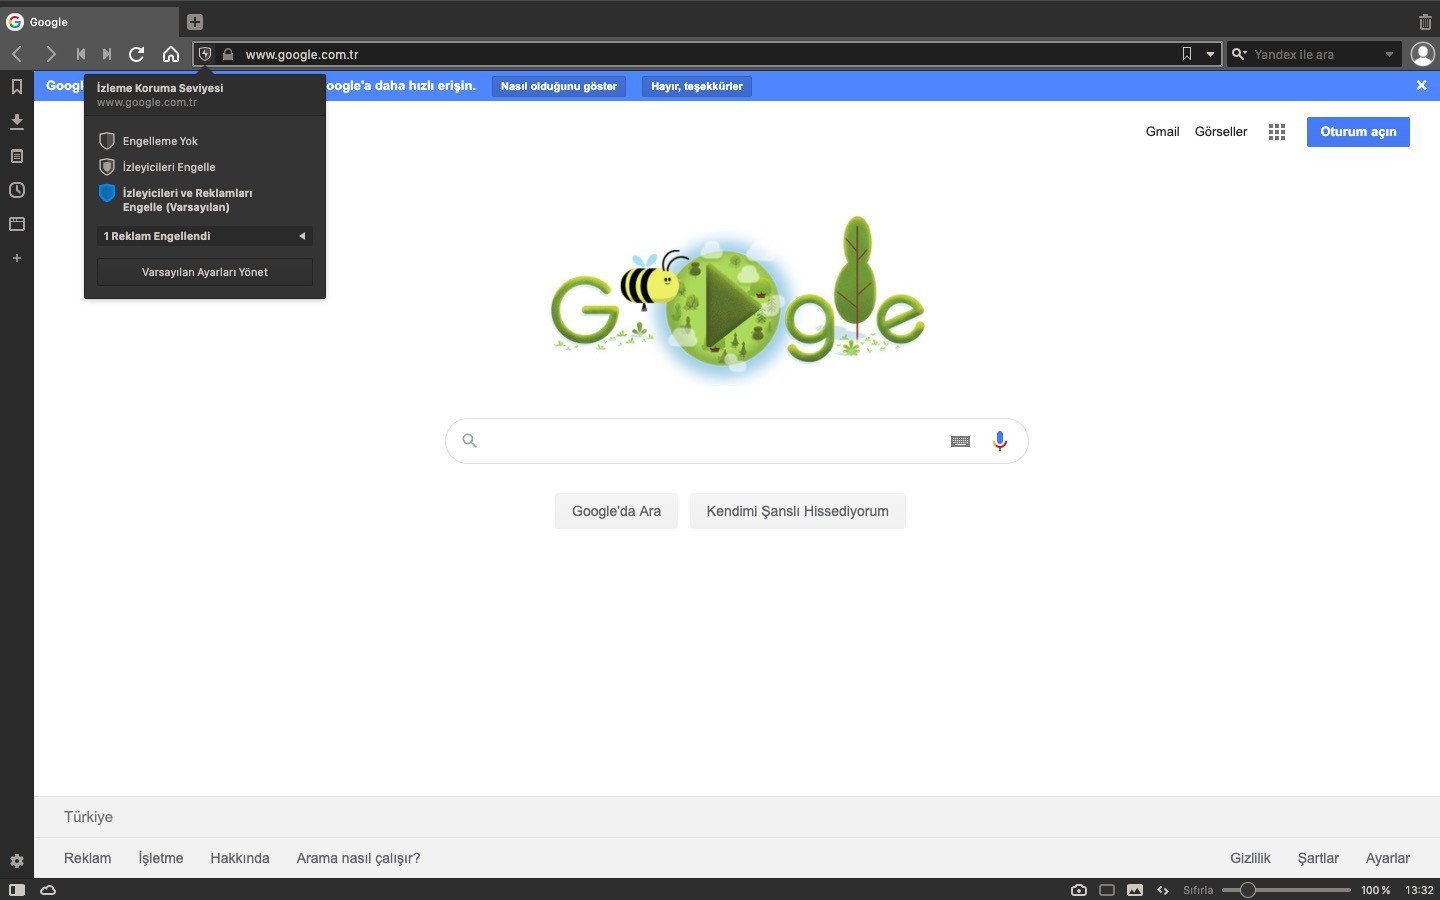This screenshot has height=900, width=1440.
Task: Open the Downloads panel in sidebar
Action: coord(16,121)
